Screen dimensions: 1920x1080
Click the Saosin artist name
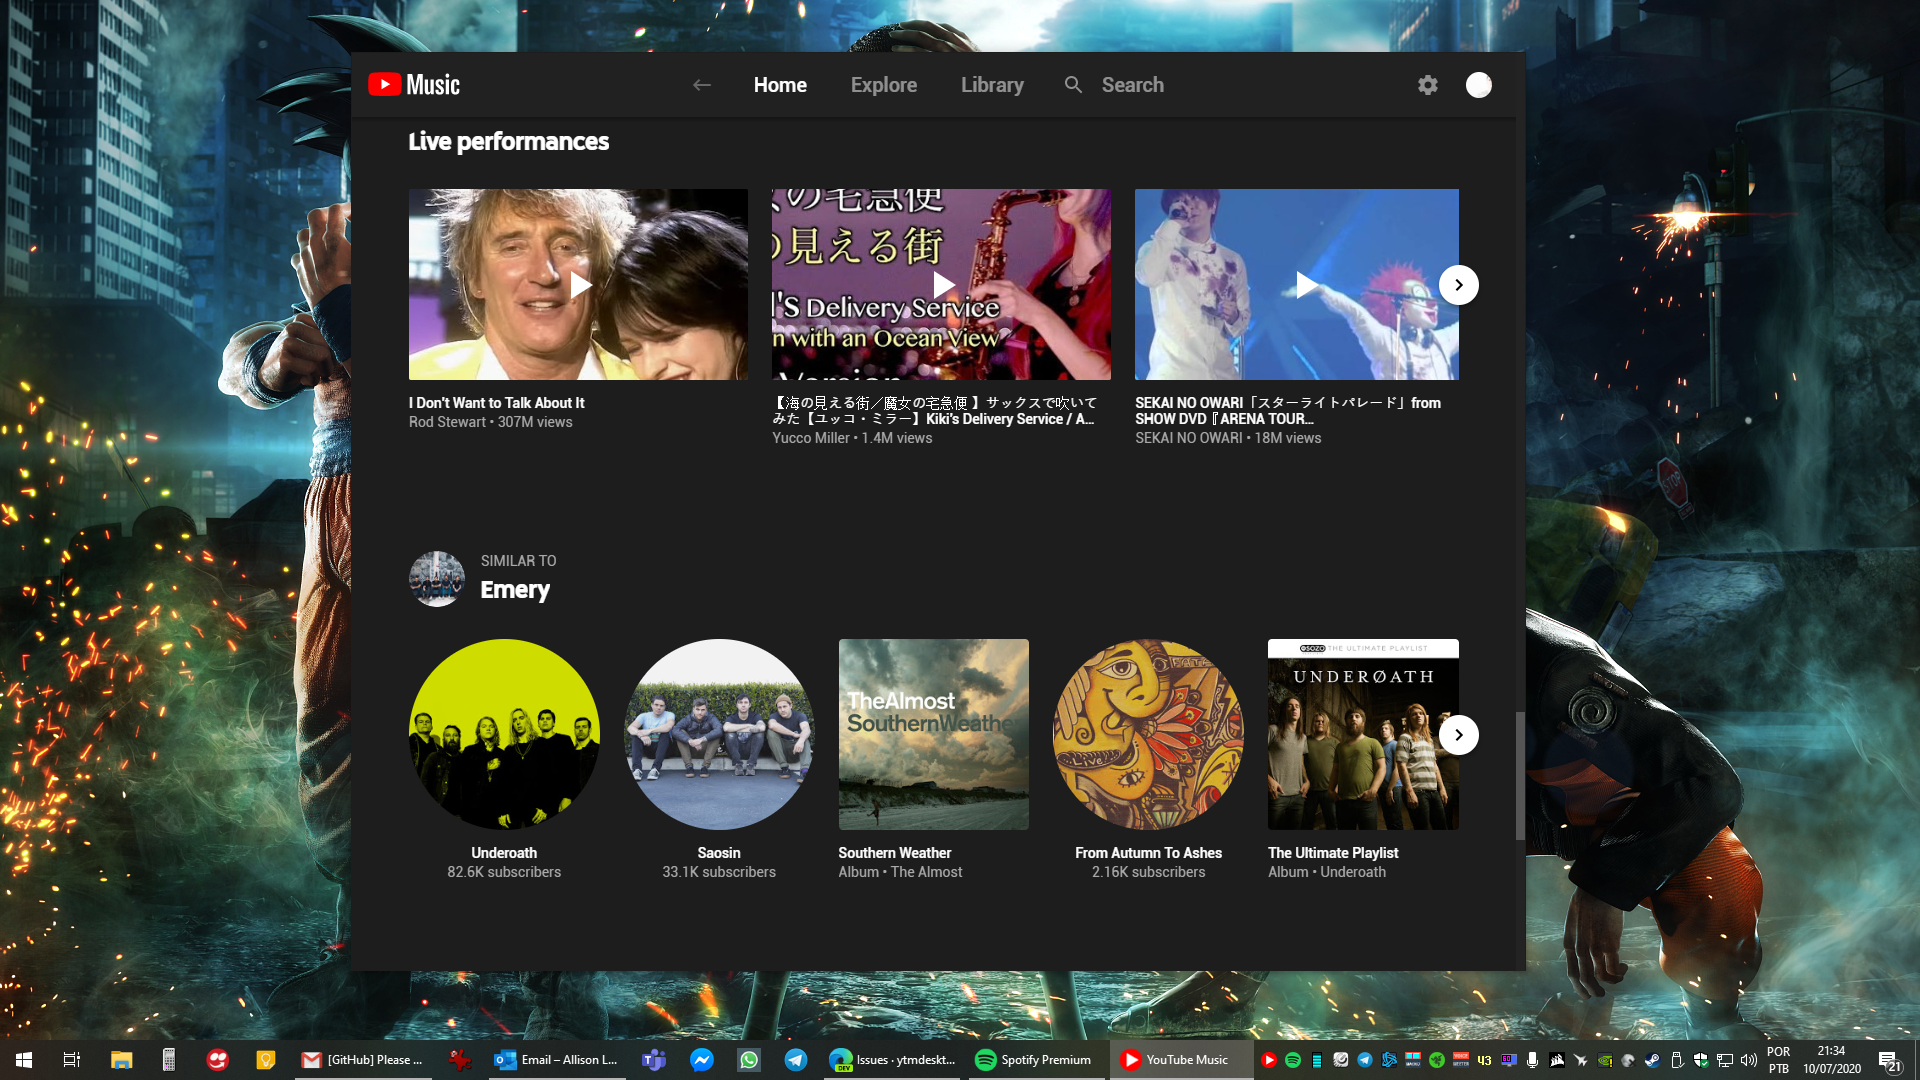[719, 853]
